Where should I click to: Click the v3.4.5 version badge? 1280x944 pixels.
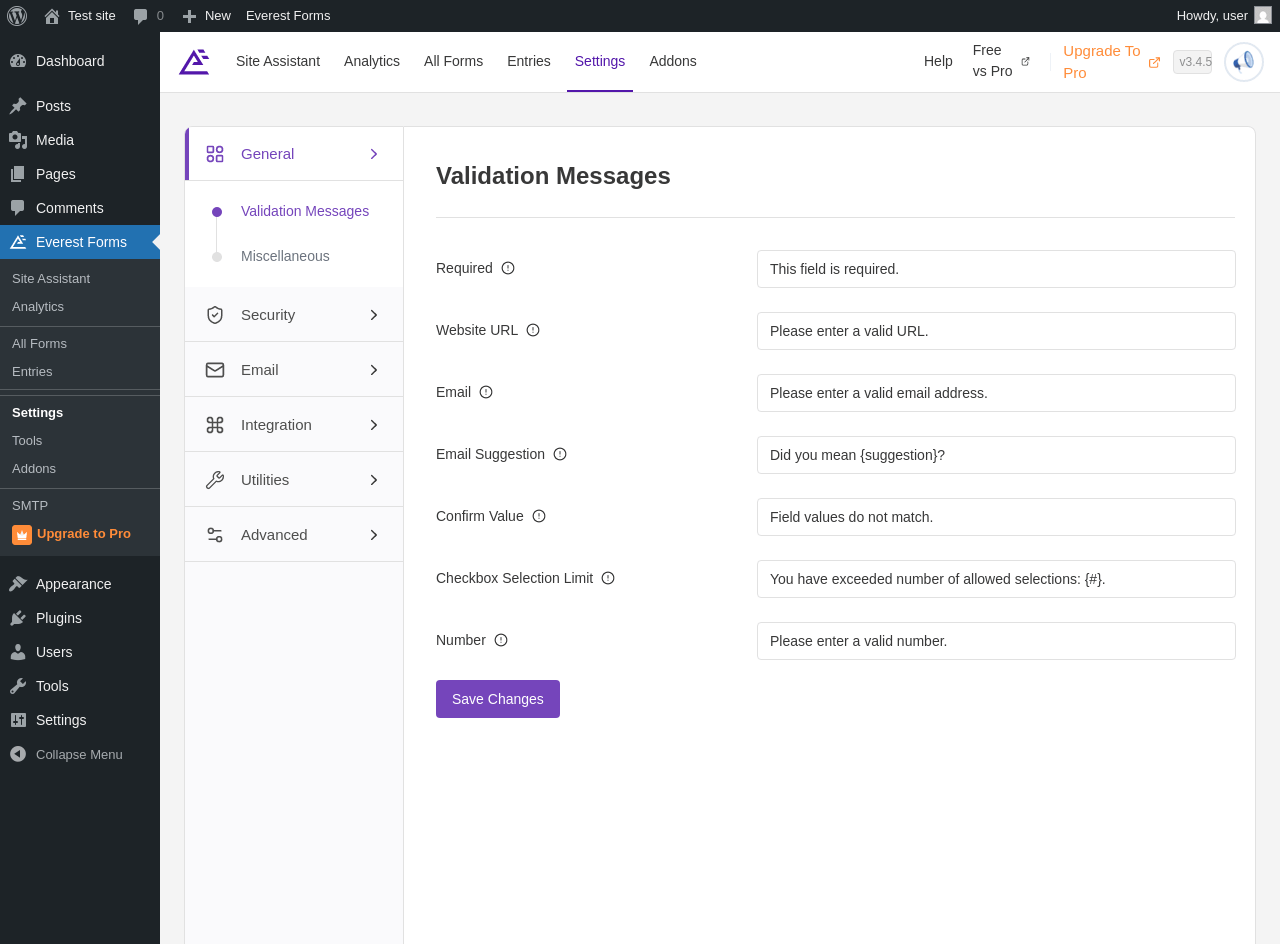tap(1192, 62)
